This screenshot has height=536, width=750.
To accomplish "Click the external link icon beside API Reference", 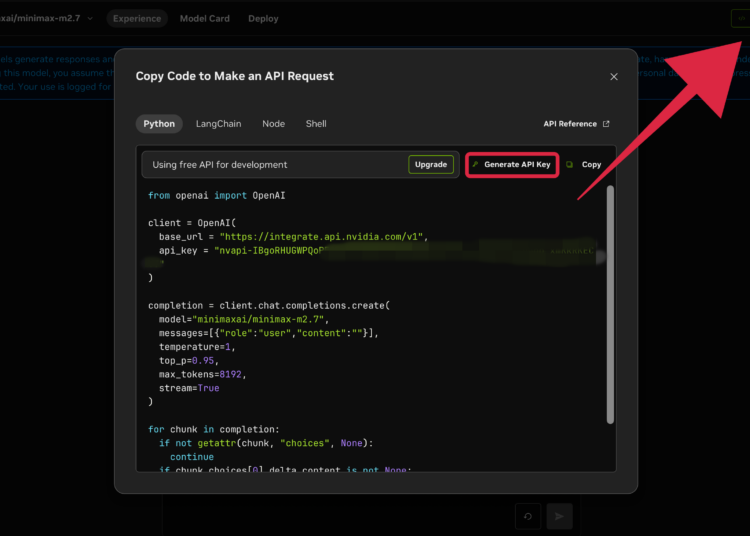I will click(x=606, y=124).
